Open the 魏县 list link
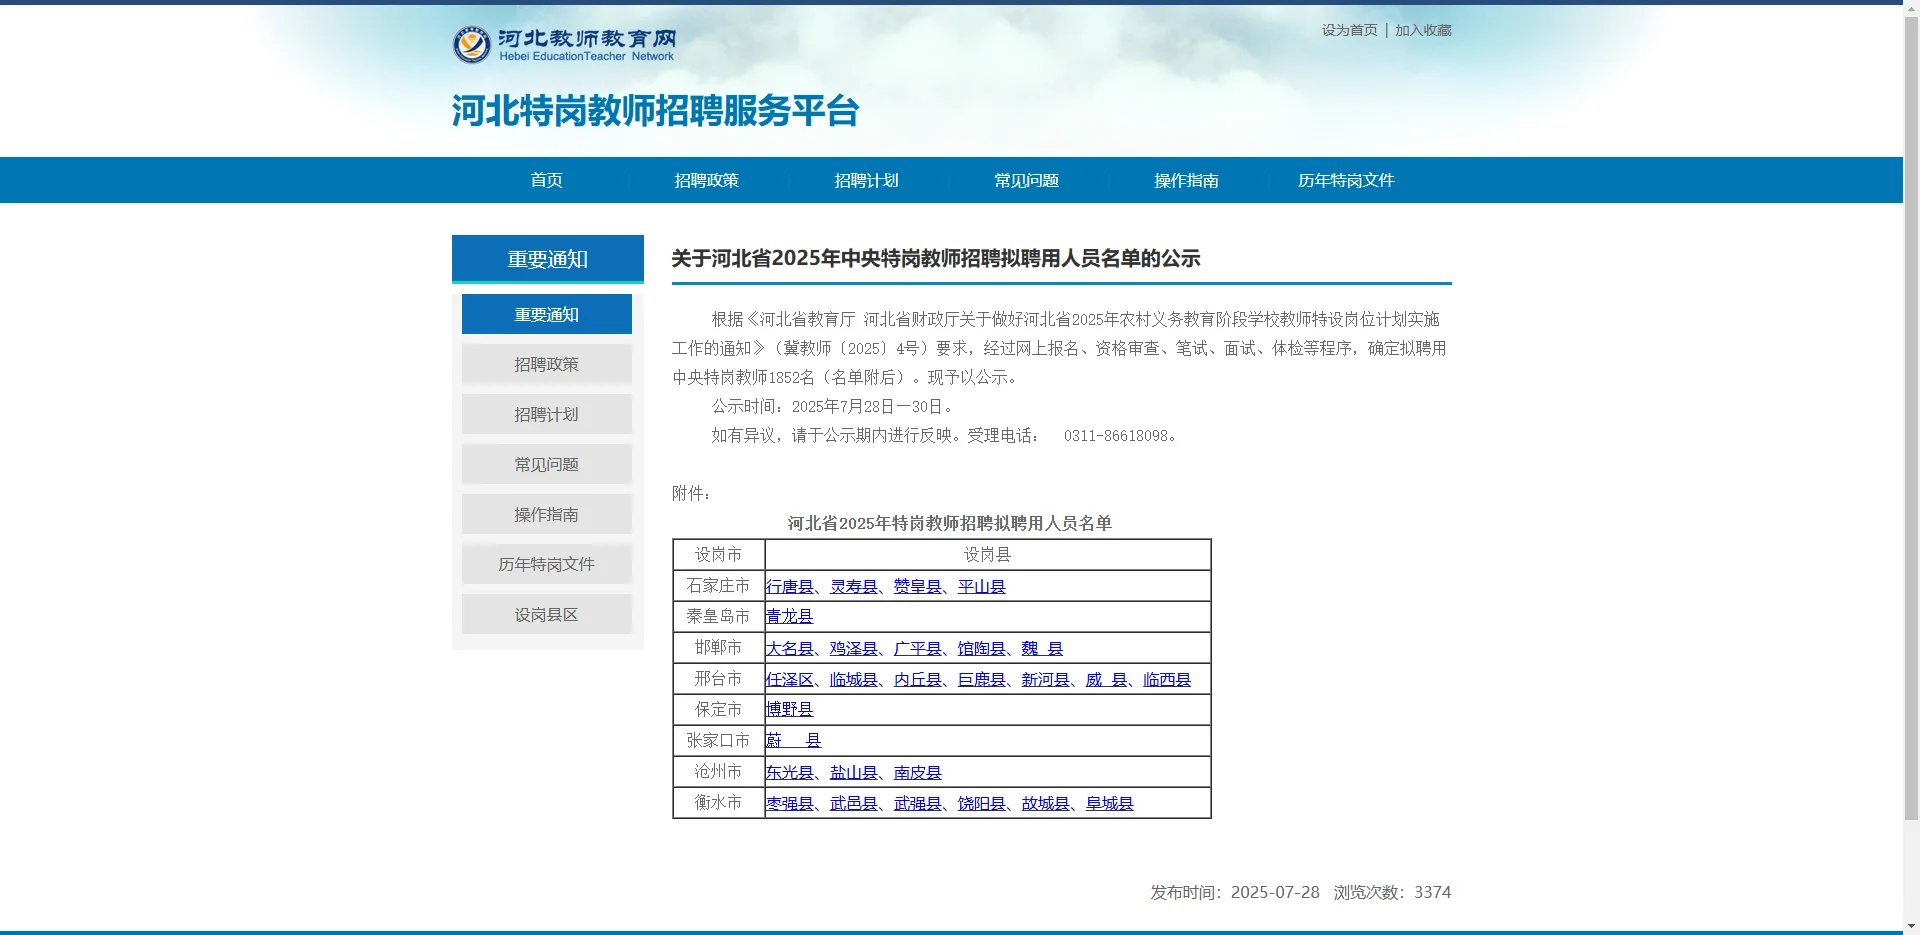1920x935 pixels. click(x=1042, y=649)
